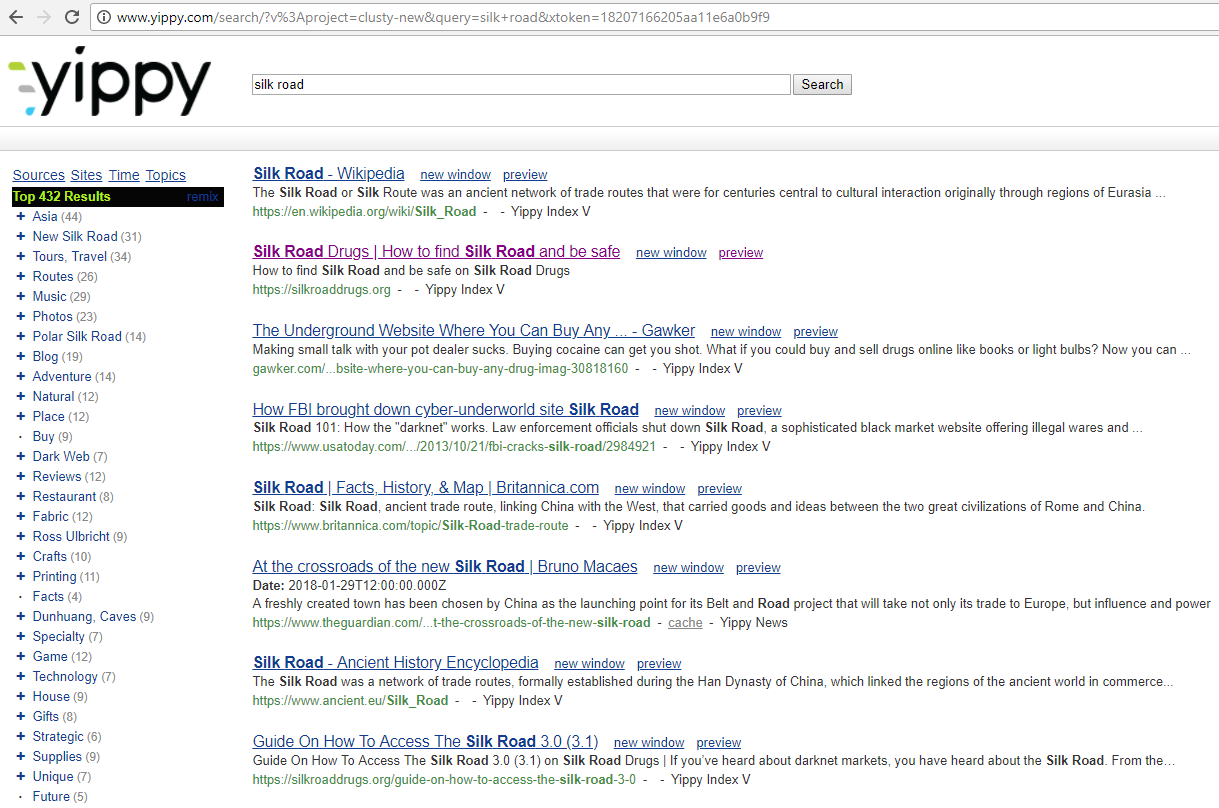Switch to the Topics tab
Viewport: 1219px width, 808px height.
click(x=166, y=175)
